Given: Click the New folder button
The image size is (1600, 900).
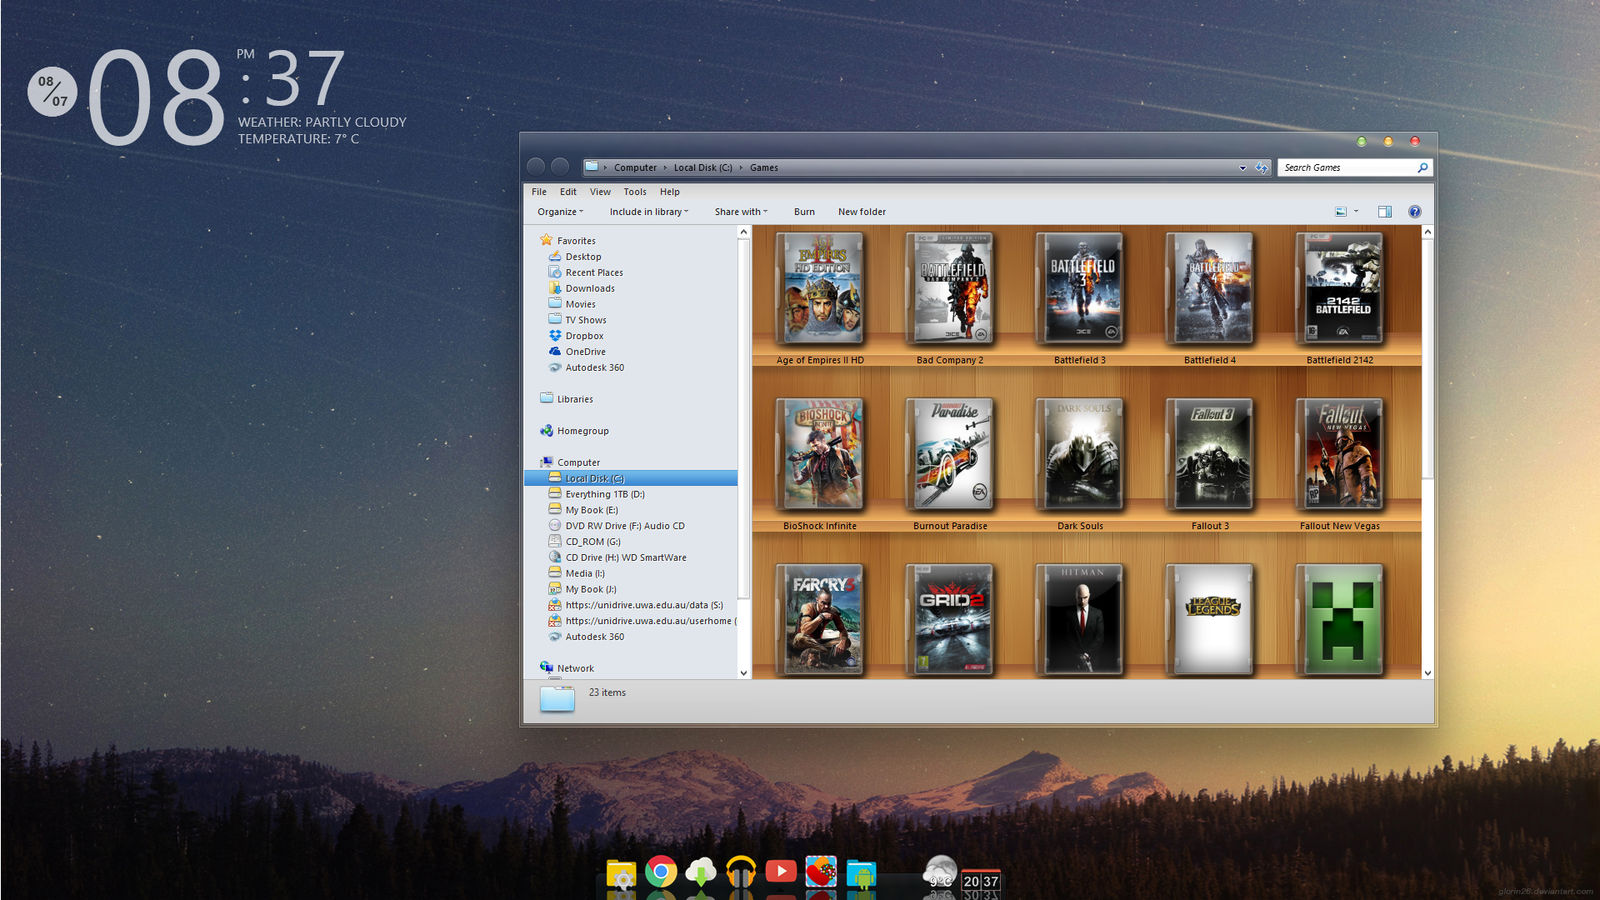Looking at the screenshot, I should pyautogui.click(x=862, y=212).
